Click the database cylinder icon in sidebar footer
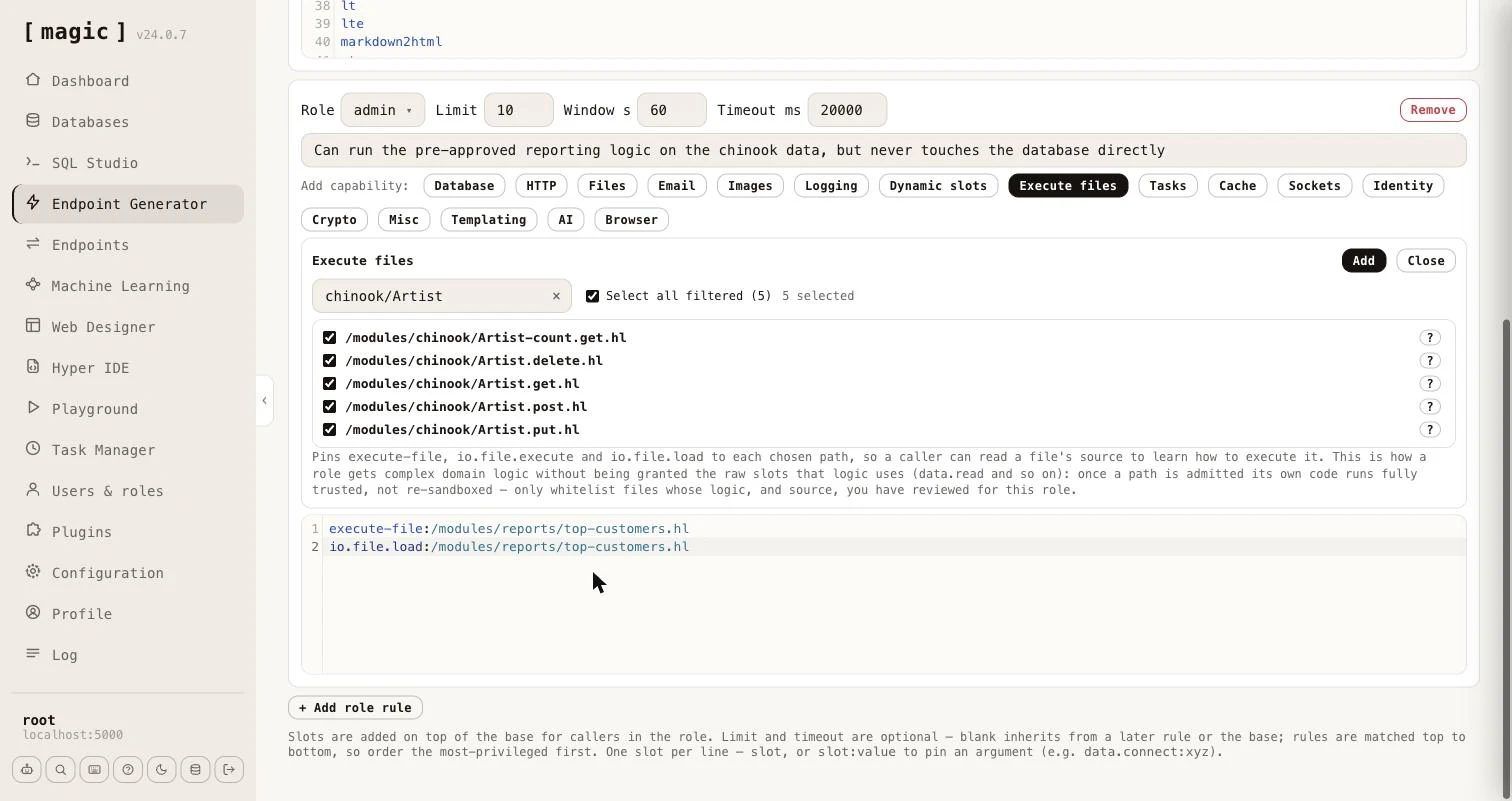This screenshot has width=1512, height=801. (x=195, y=769)
